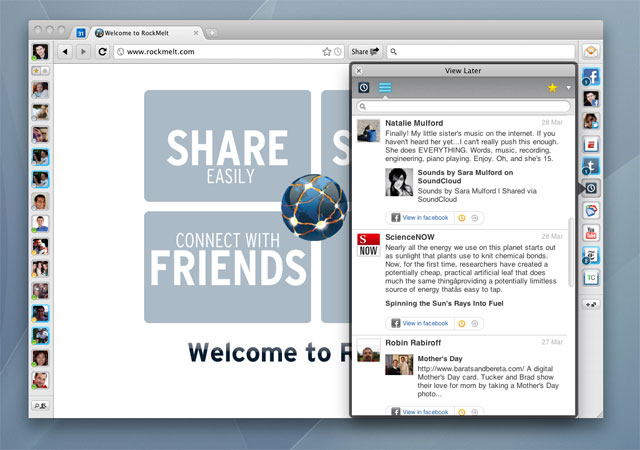View Natalie Mulford's post in Facebook
This screenshot has height=450, width=640.
tap(420, 218)
